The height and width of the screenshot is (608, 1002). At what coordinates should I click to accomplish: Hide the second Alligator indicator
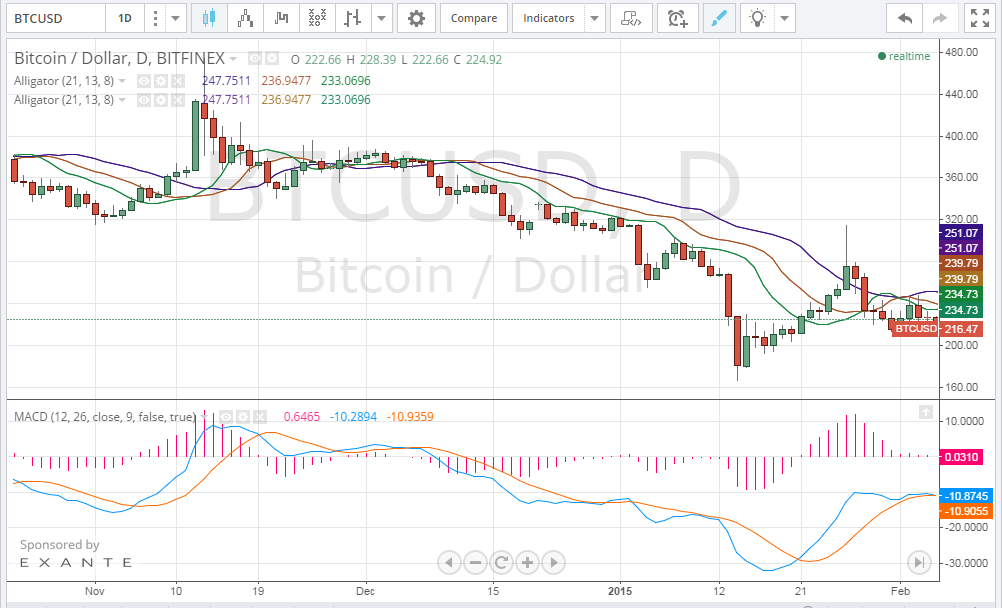[144, 99]
